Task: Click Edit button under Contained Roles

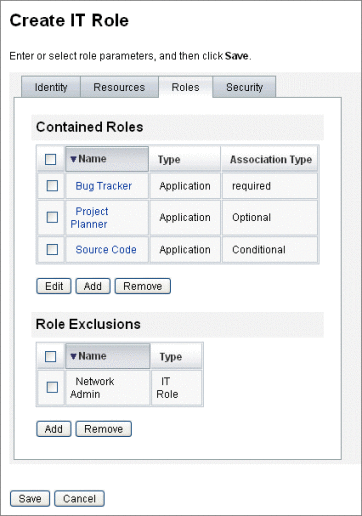Action: click(x=54, y=286)
